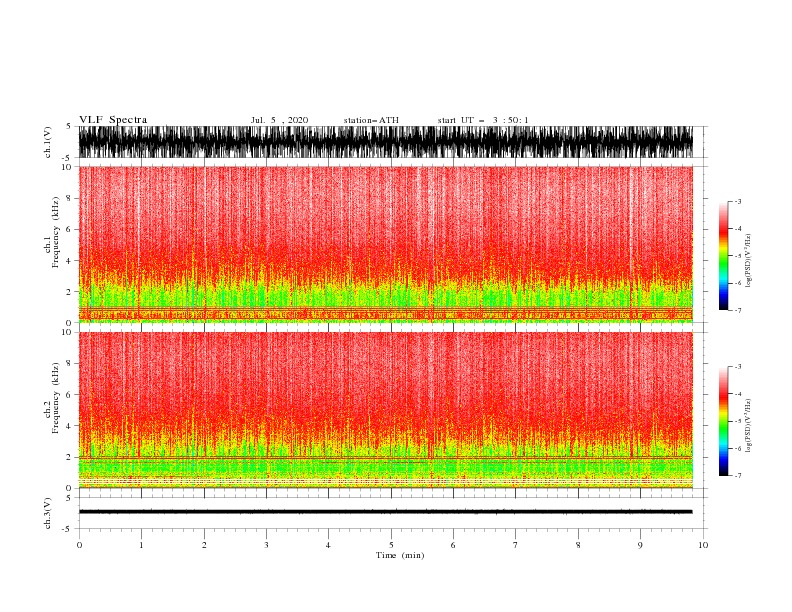Screen dimensions: 792x612
Task: Click the "-3" label on ch.1 color bar
Action: tap(737, 201)
